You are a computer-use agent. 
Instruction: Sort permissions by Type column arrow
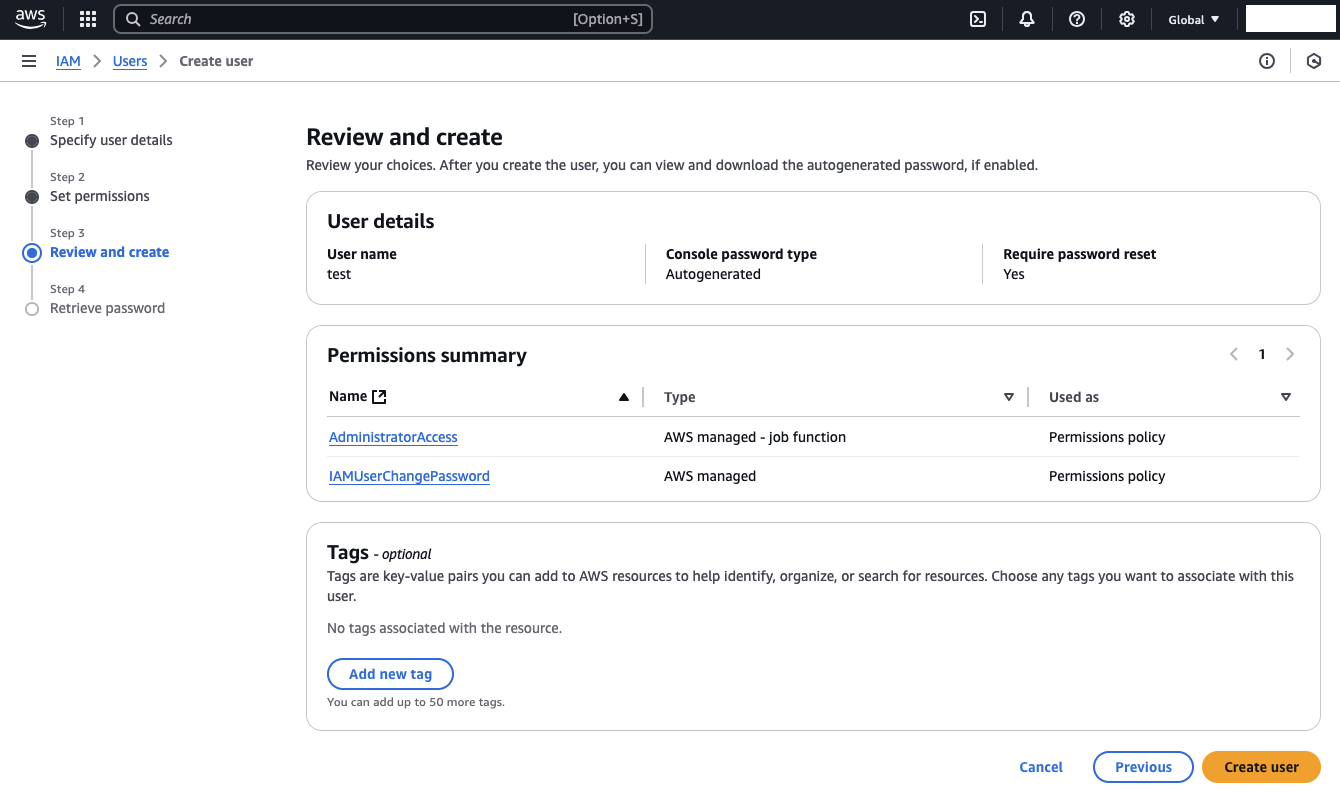[x=1009, y=397]
